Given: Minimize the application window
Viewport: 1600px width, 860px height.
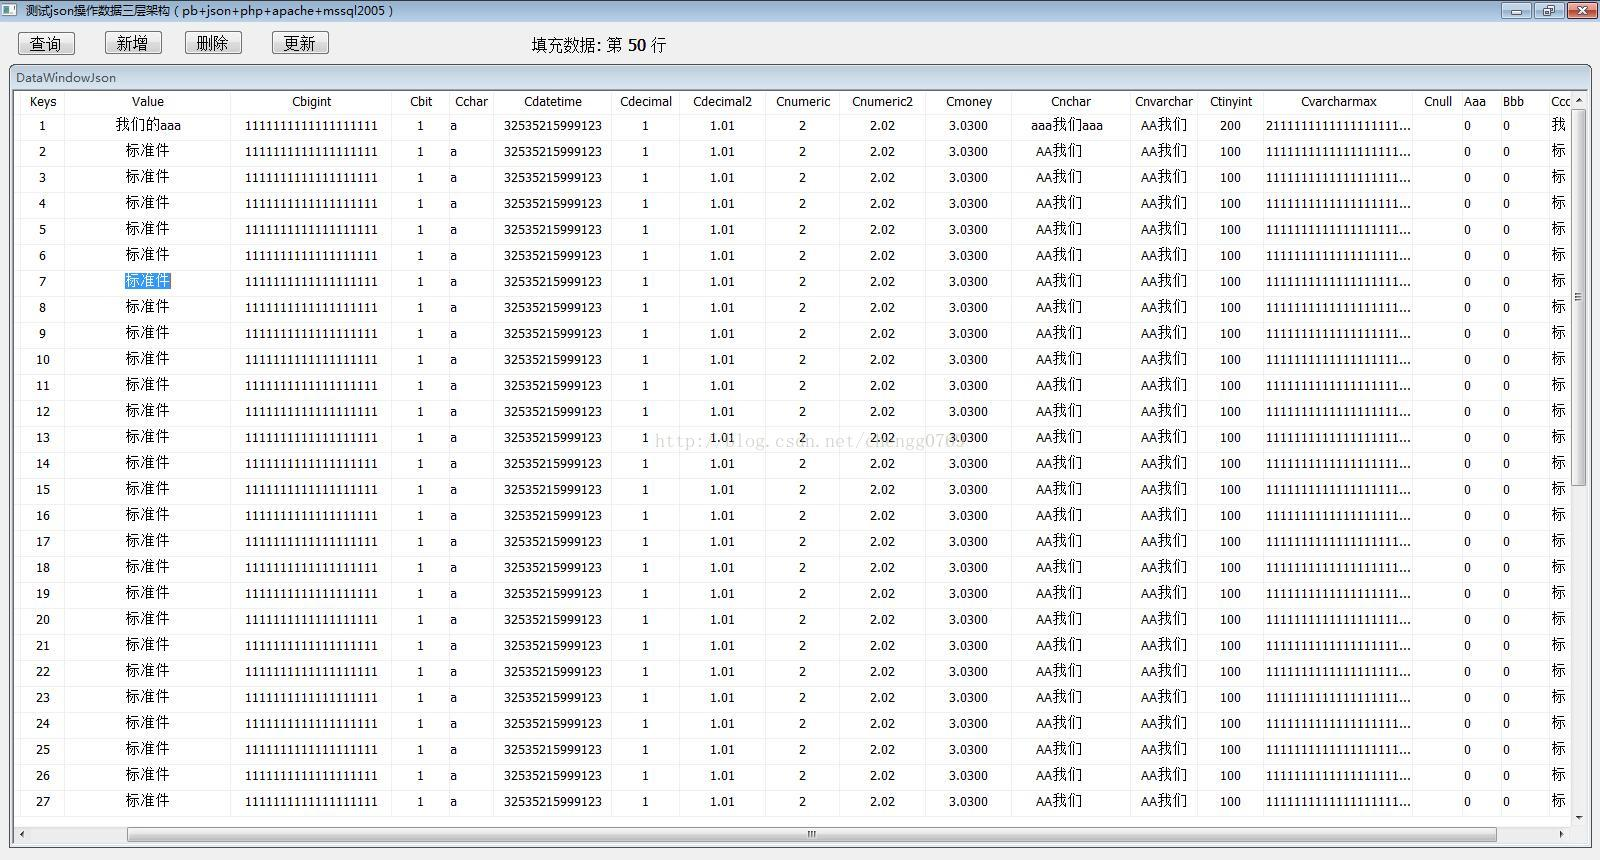Looking at the screenshot, I should pyautogui.click(x=1516, y=11).
